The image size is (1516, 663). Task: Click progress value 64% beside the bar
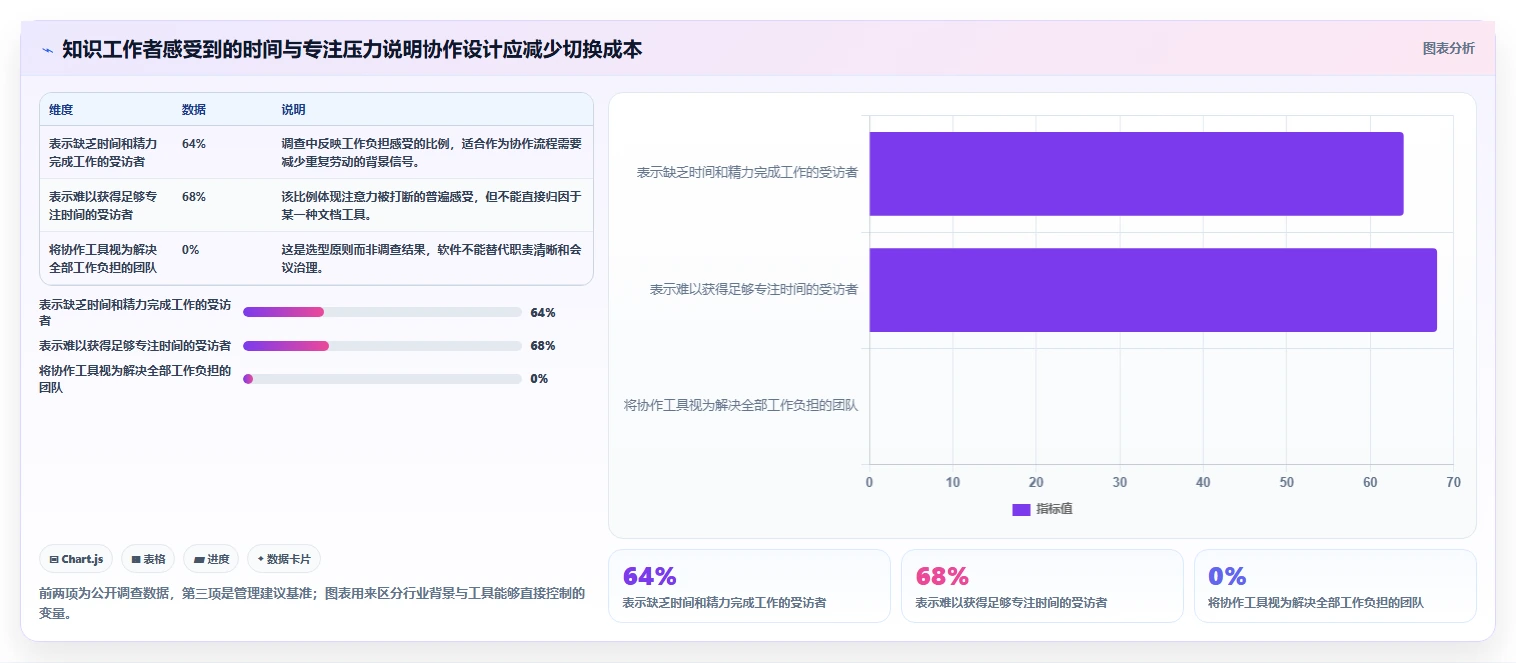[543, 312]
